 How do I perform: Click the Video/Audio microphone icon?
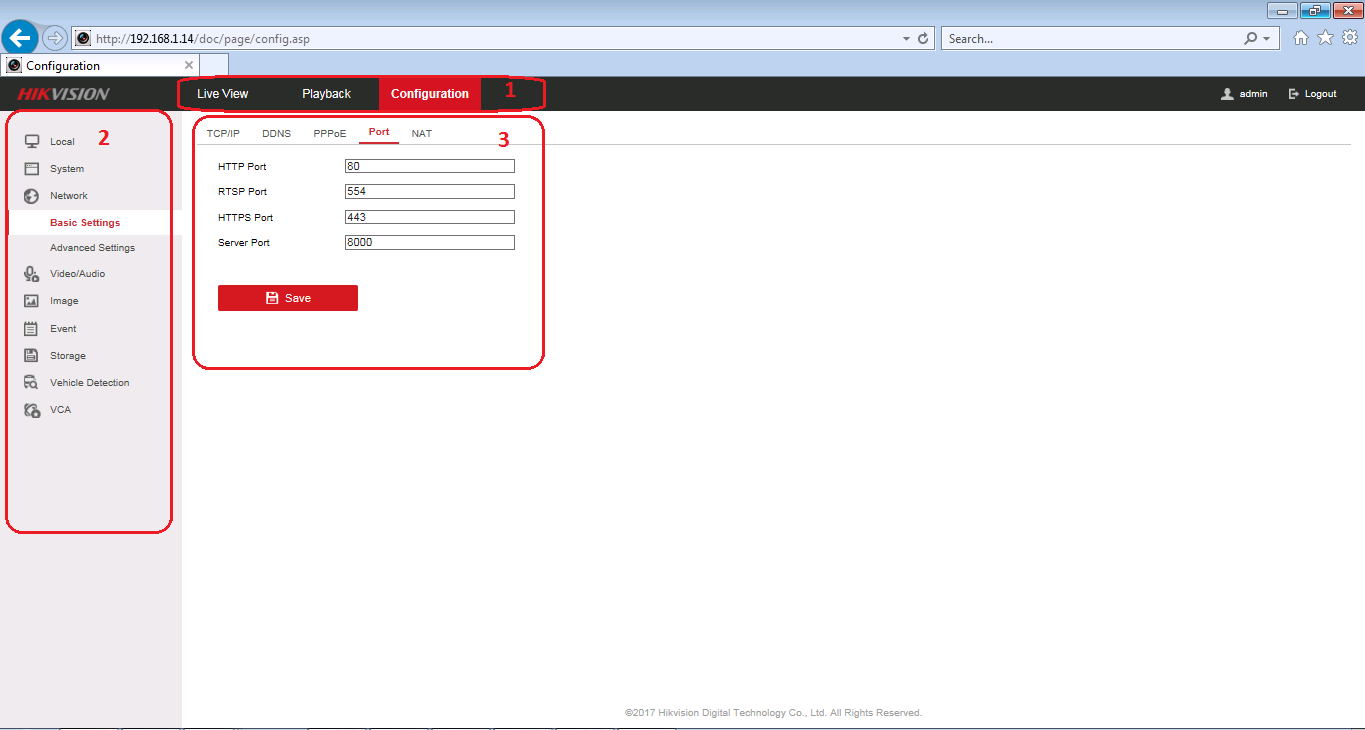point(32,274)
